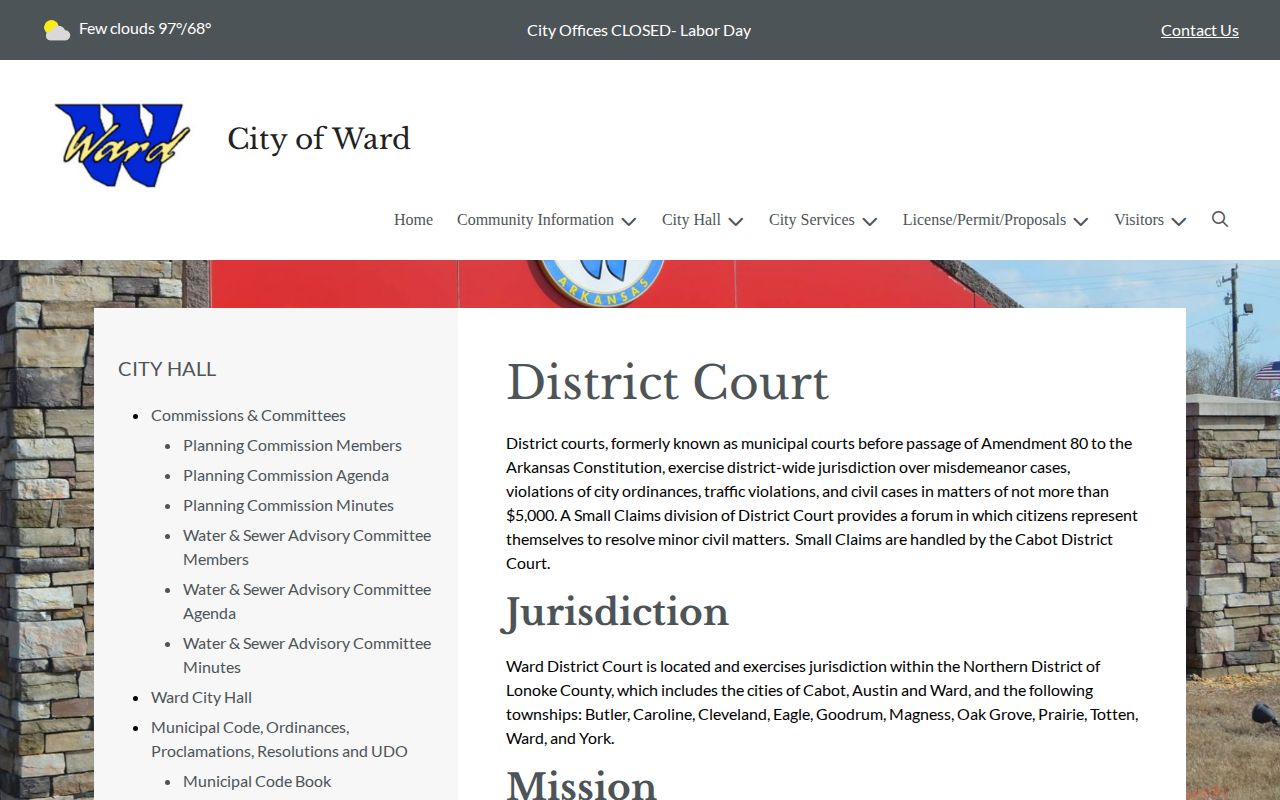Open the City Services menu
Viewport: 1280px width, 800px height.
pos(812,220)
